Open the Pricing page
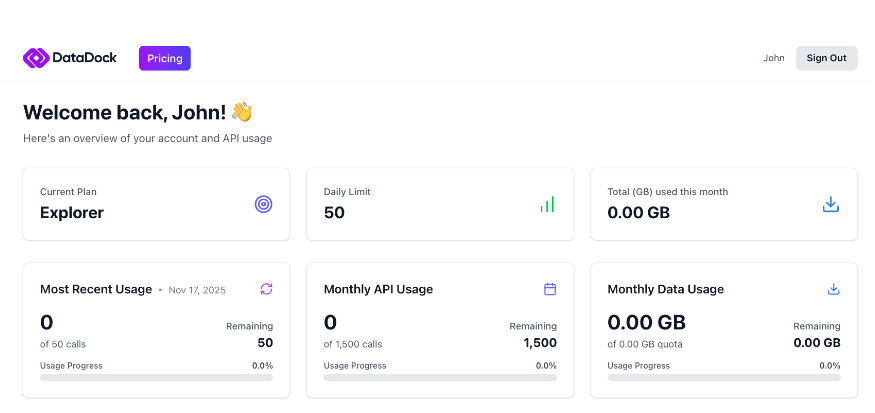The width and height of the screenshot is (875, 413). 165,58
